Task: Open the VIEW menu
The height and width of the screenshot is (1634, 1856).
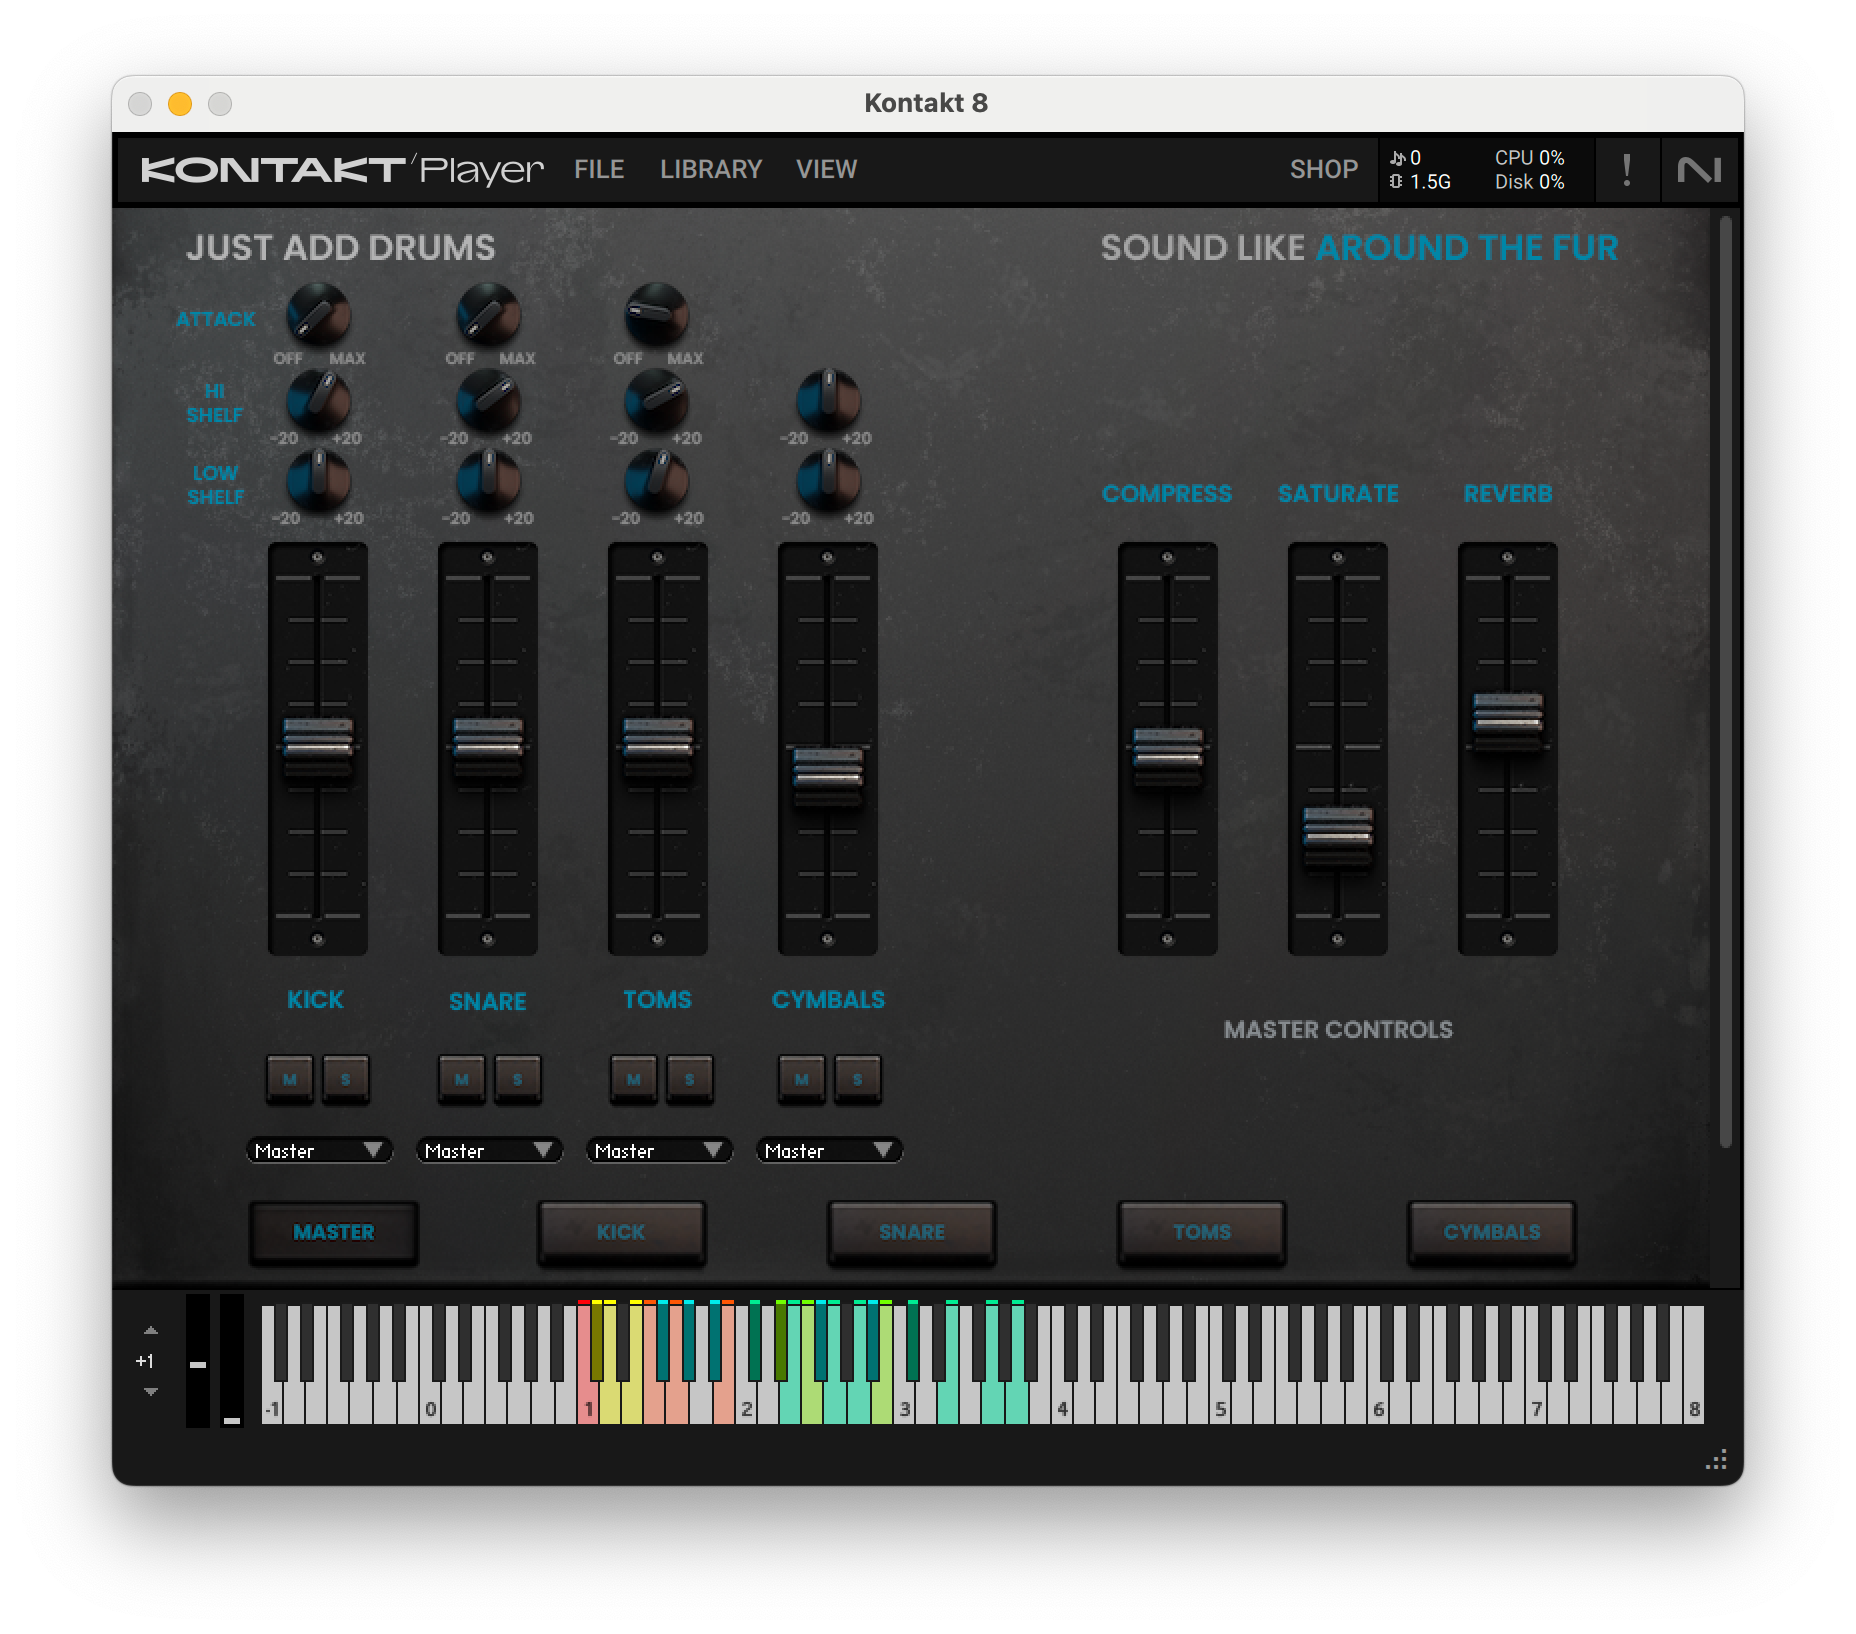Action: click(826, 170)
